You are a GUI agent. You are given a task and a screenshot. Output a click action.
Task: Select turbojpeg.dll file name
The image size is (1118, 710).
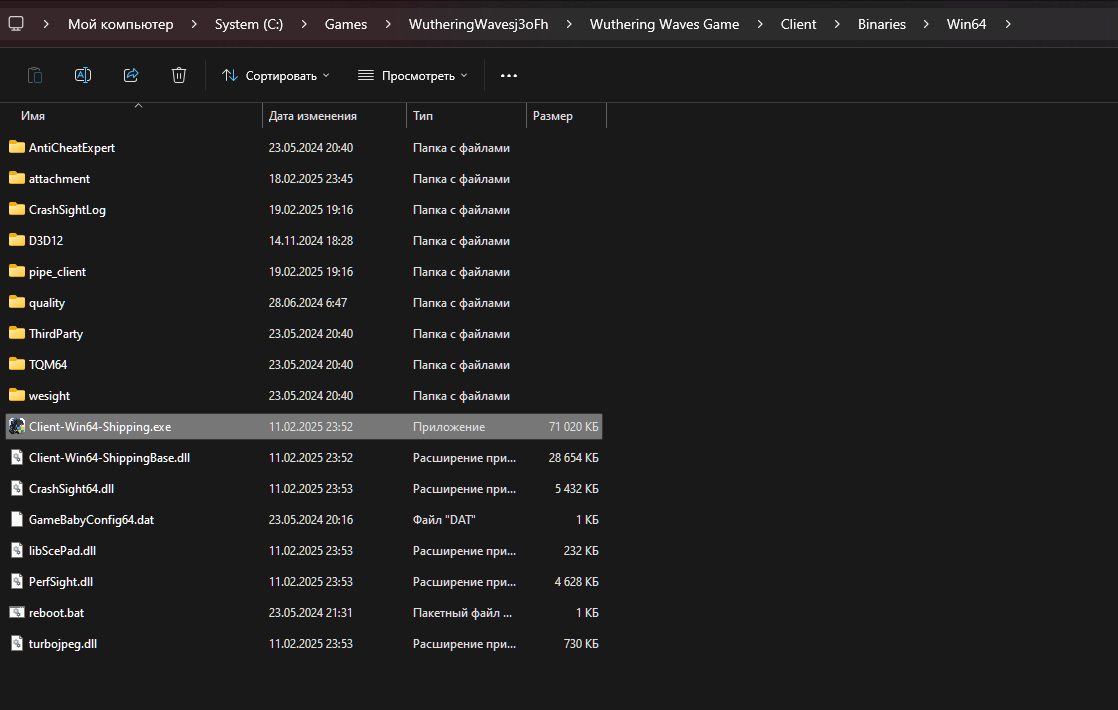point(63,644)
